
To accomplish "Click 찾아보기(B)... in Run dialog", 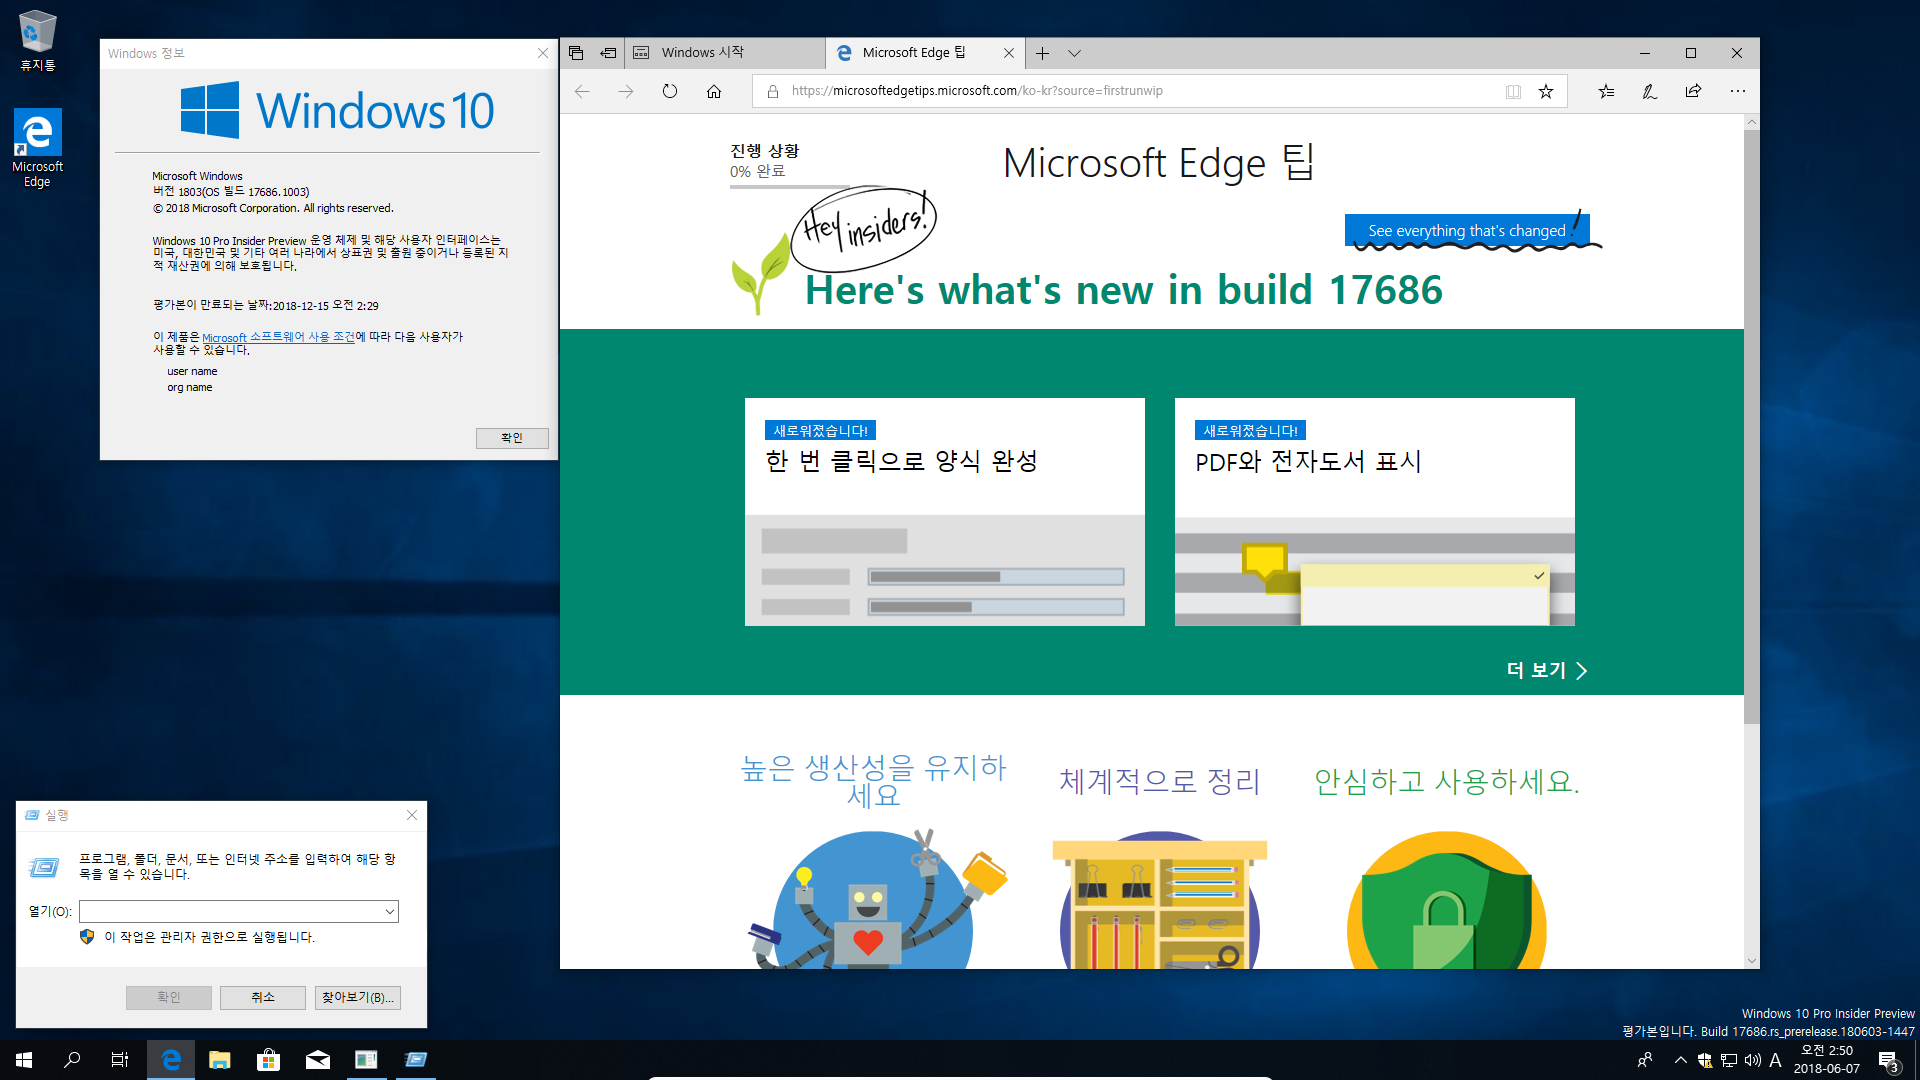I will [x=358, y=997].
